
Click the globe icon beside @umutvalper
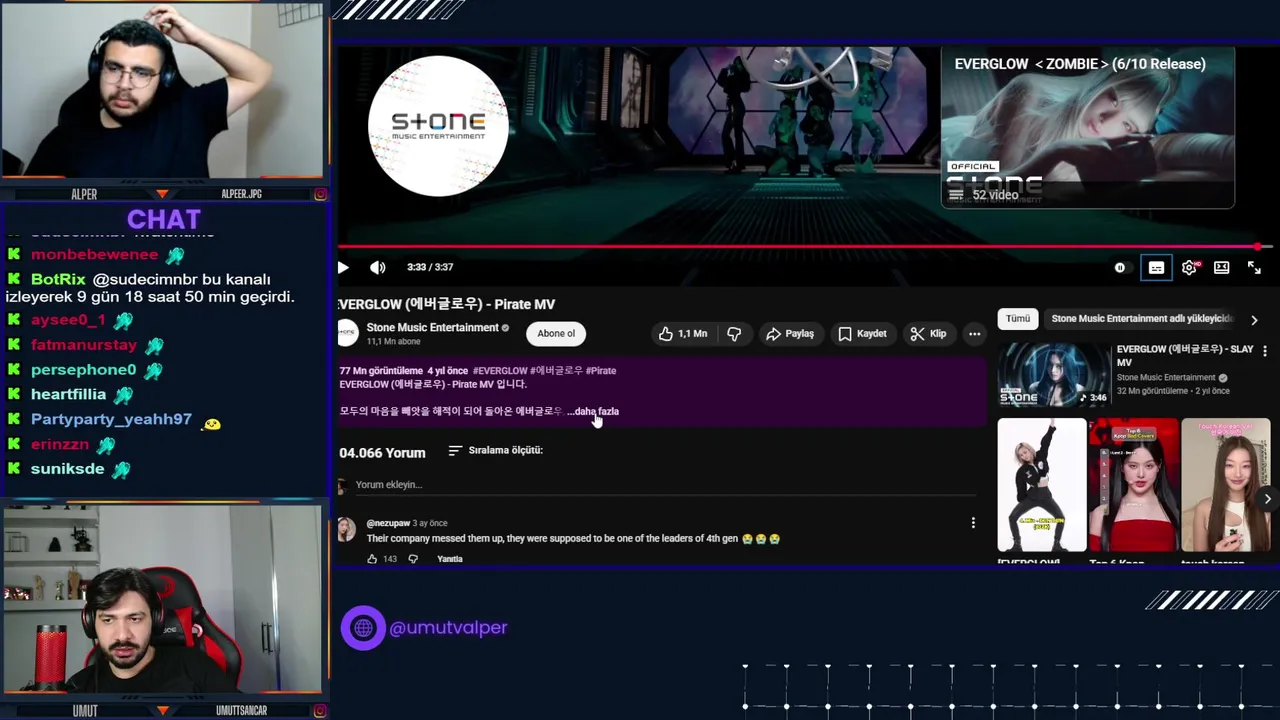[363, 628]
